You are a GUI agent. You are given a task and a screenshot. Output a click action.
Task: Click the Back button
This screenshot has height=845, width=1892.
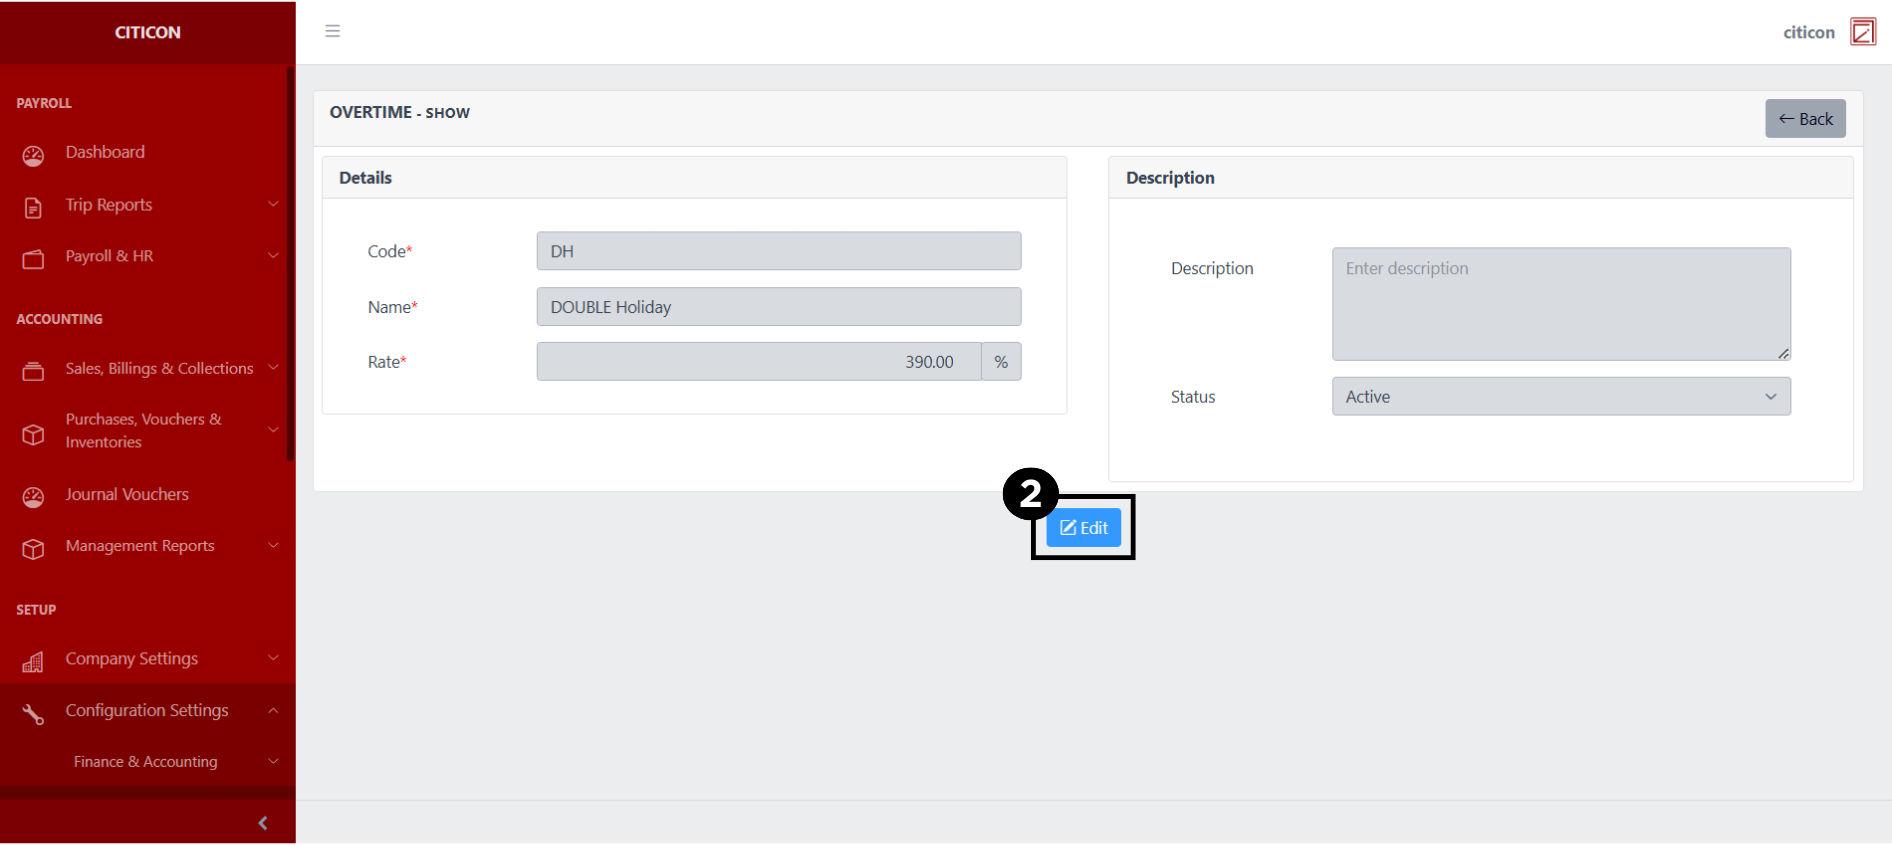(x=1804, y=119)
